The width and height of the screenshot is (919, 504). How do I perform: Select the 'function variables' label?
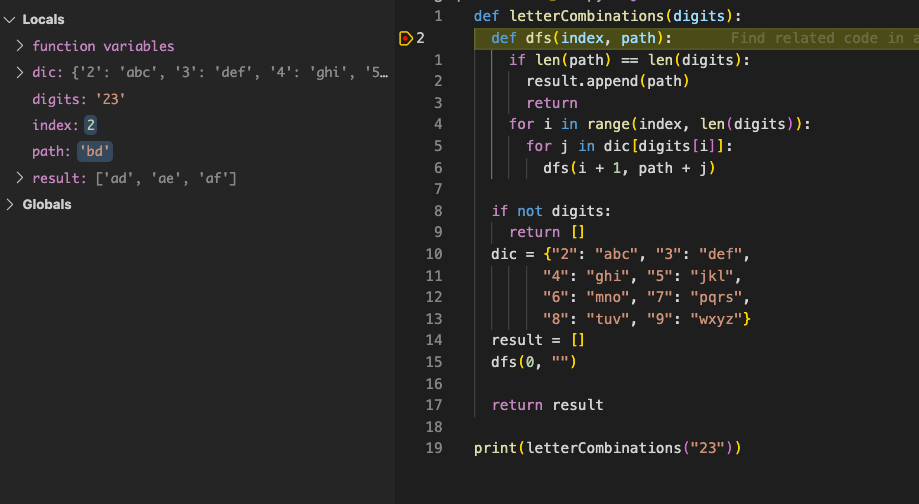point(103,46)
